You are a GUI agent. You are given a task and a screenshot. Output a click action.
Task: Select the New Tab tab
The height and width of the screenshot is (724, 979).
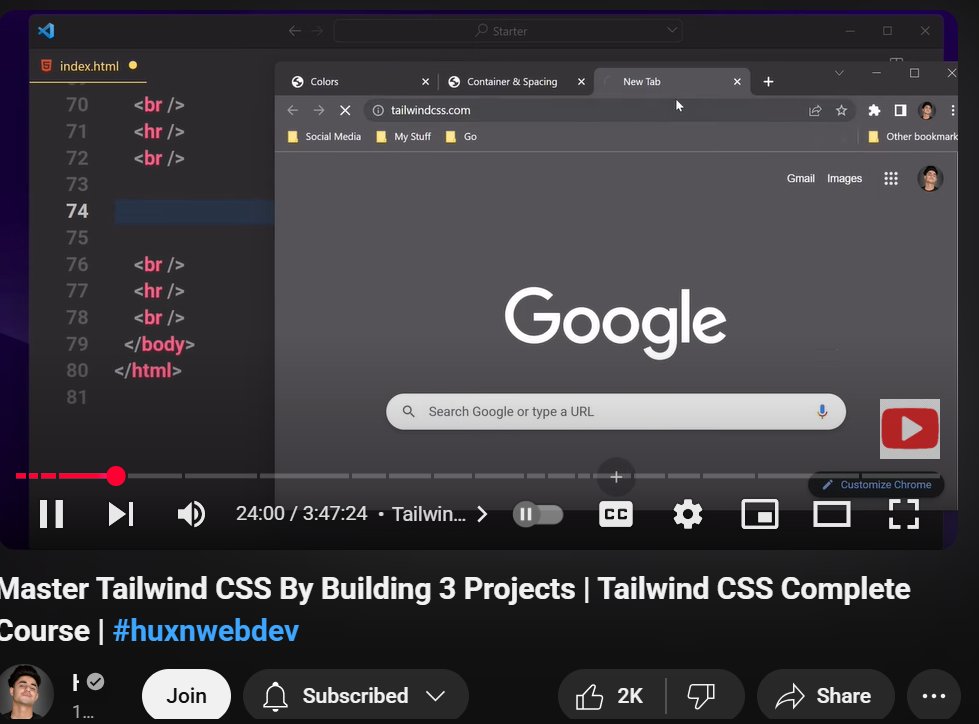[671, 82]
